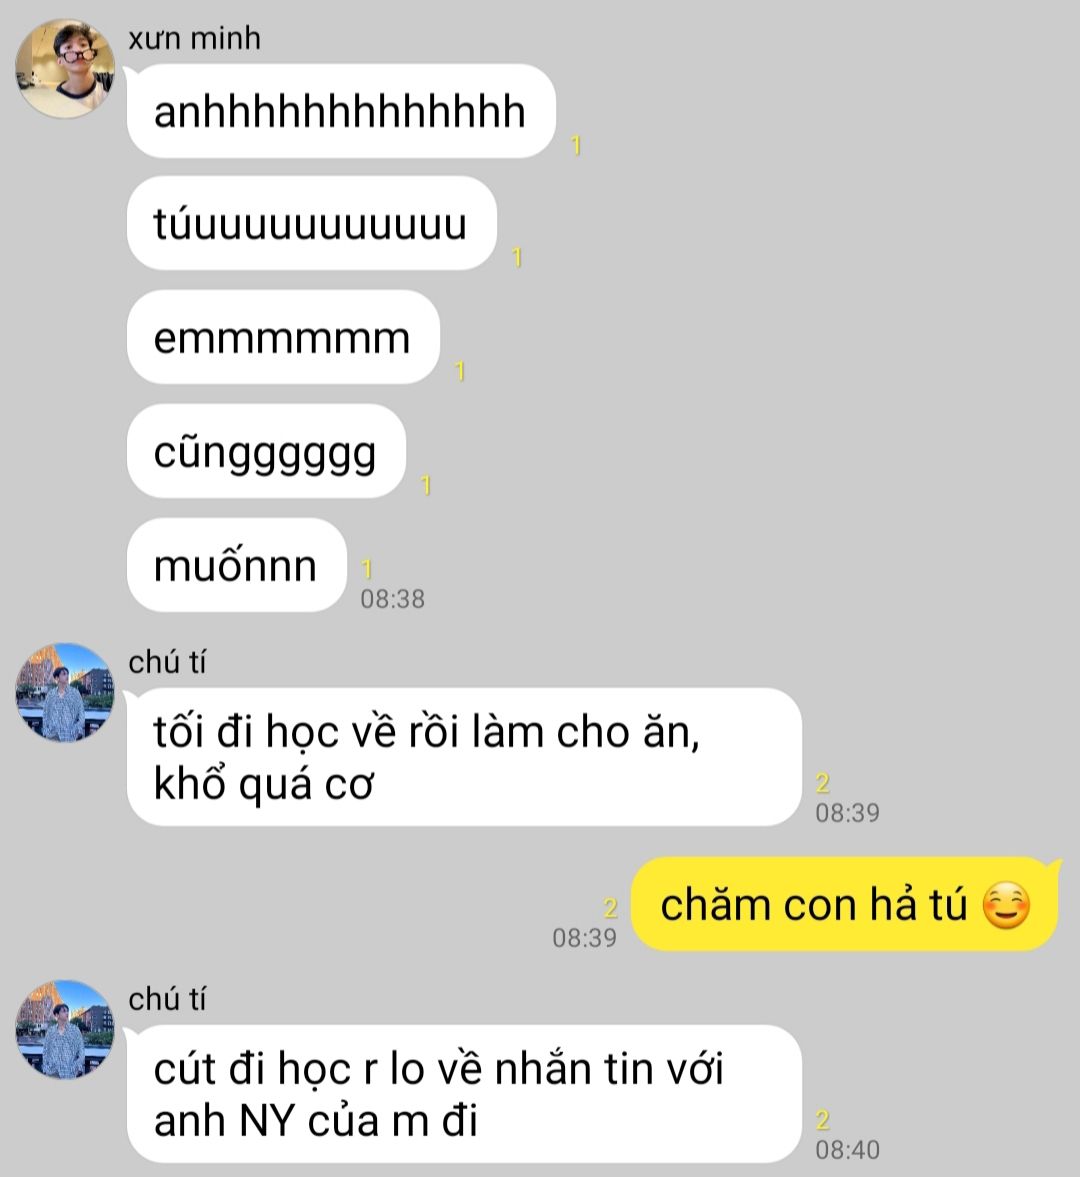The image size is (1080, 1177).
Task: Select the 'anhhhhhhhhhhhhh' message bubble
Action: click(341, 111)
